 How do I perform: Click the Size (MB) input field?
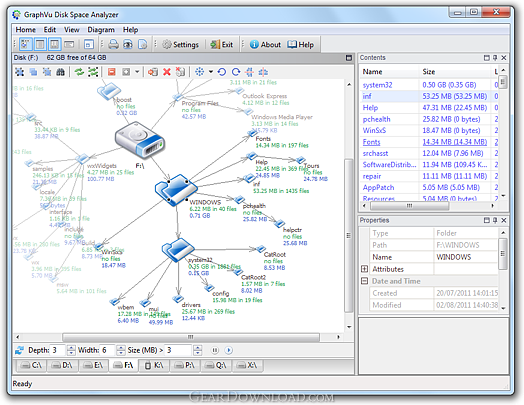[x=179, y=350]
